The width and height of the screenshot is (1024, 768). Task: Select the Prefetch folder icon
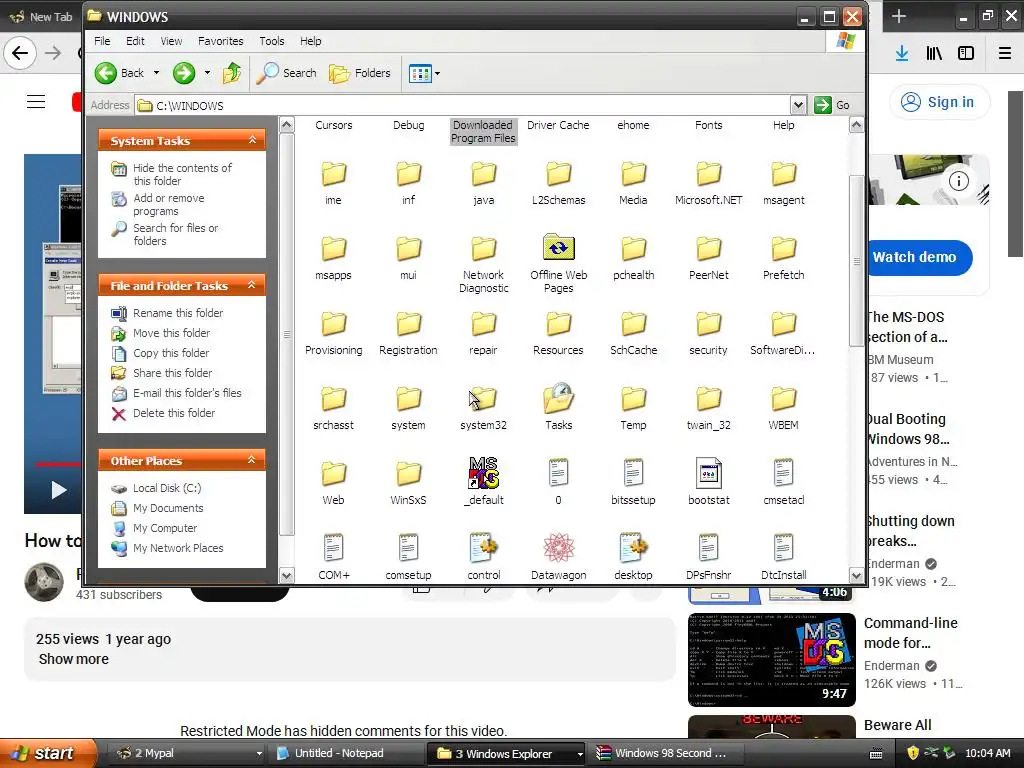pos(784,248)
